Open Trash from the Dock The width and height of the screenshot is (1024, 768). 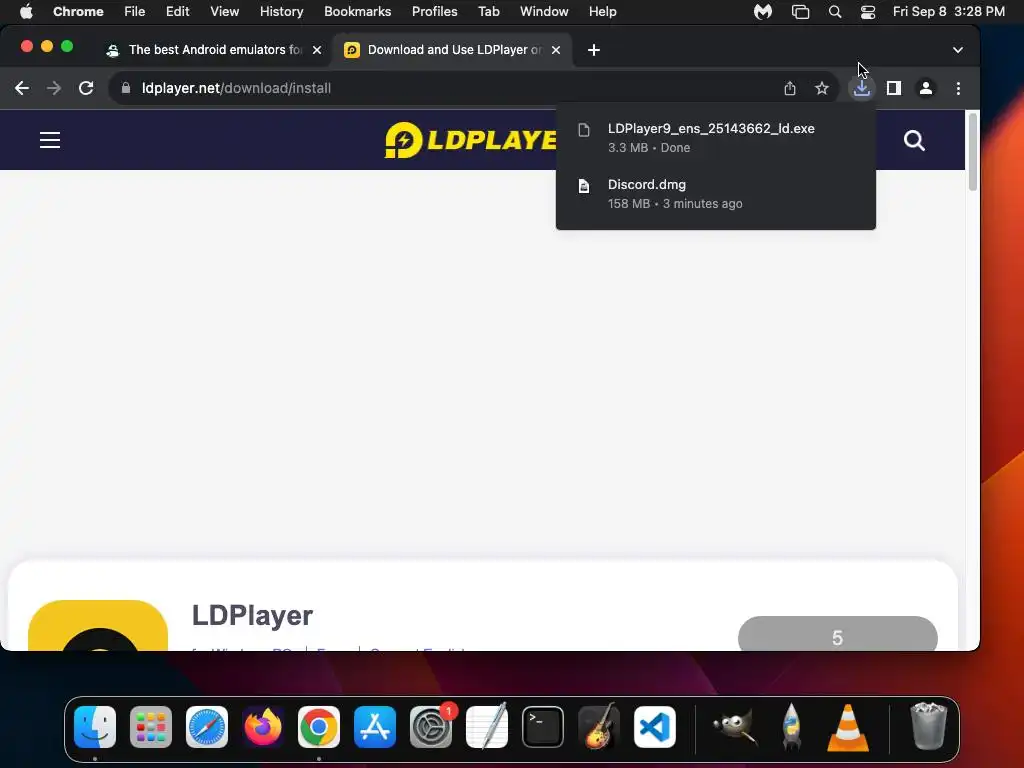pos(928,726)
